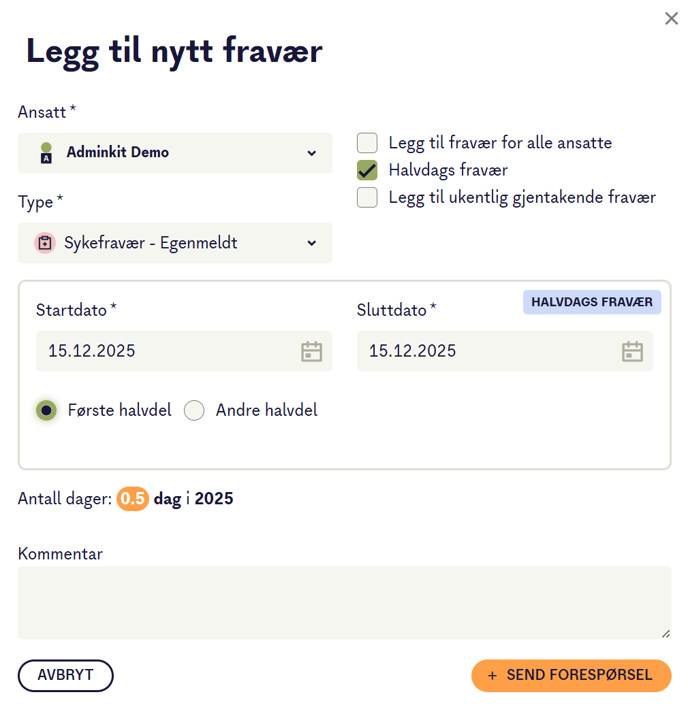This screenshot has width=688, height=718.
Task: Open the Startdato calendar picker icon
Action: pos(312,351)
